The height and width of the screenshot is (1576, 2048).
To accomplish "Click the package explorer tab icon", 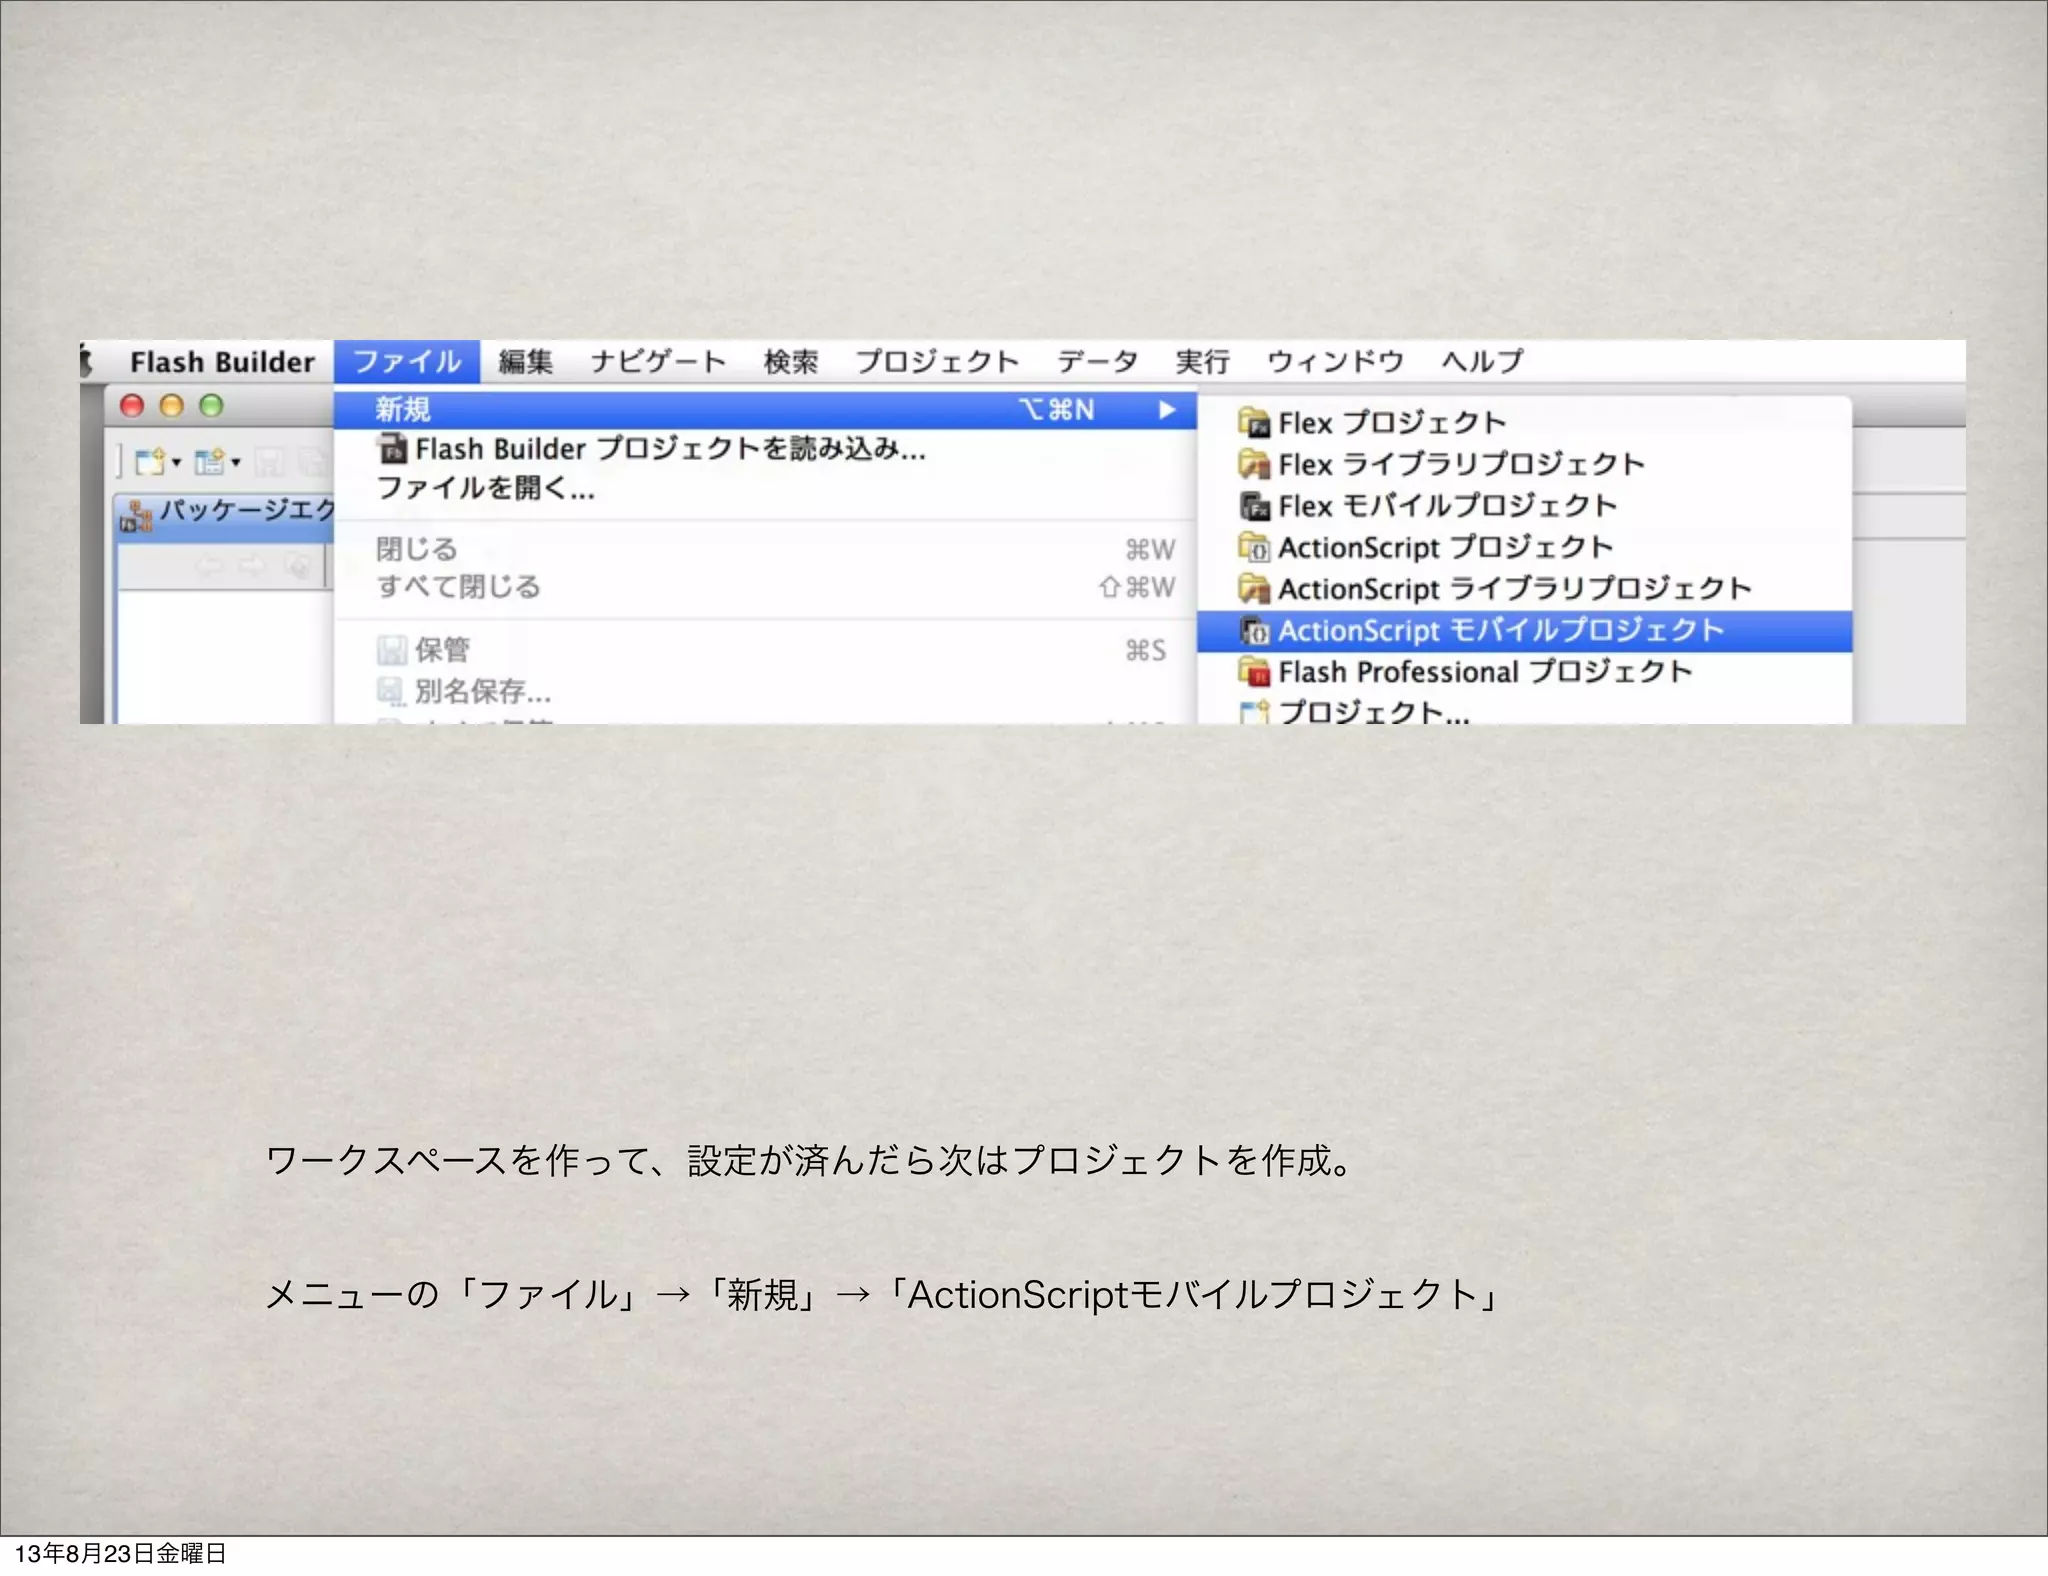I will coord(136,516).
